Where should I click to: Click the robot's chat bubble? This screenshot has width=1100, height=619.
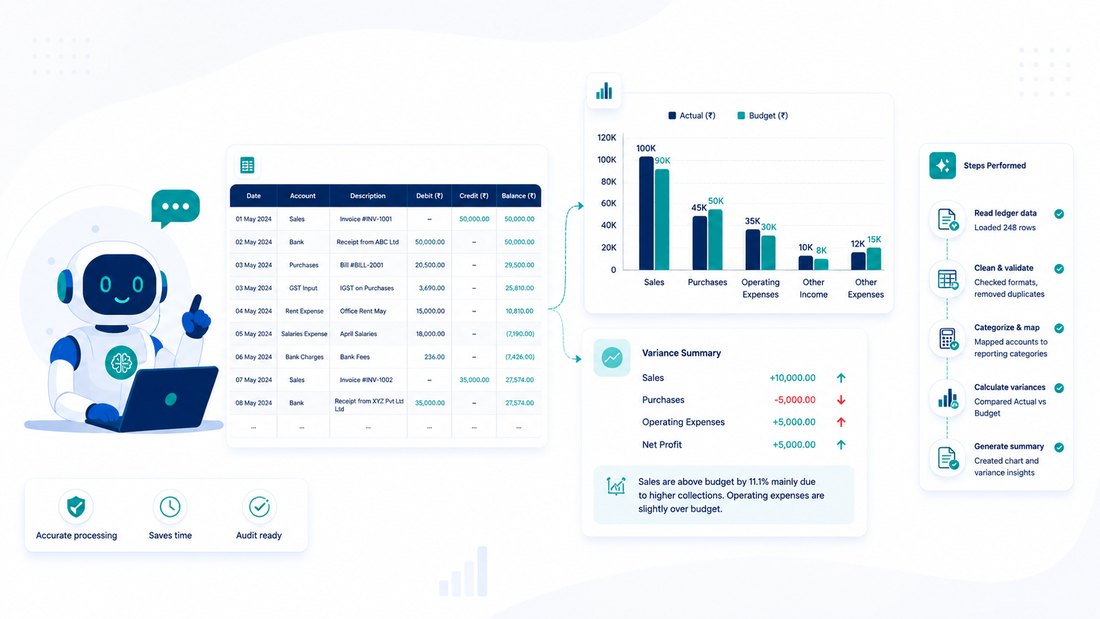pyautogui.click(x=175, y=208)
